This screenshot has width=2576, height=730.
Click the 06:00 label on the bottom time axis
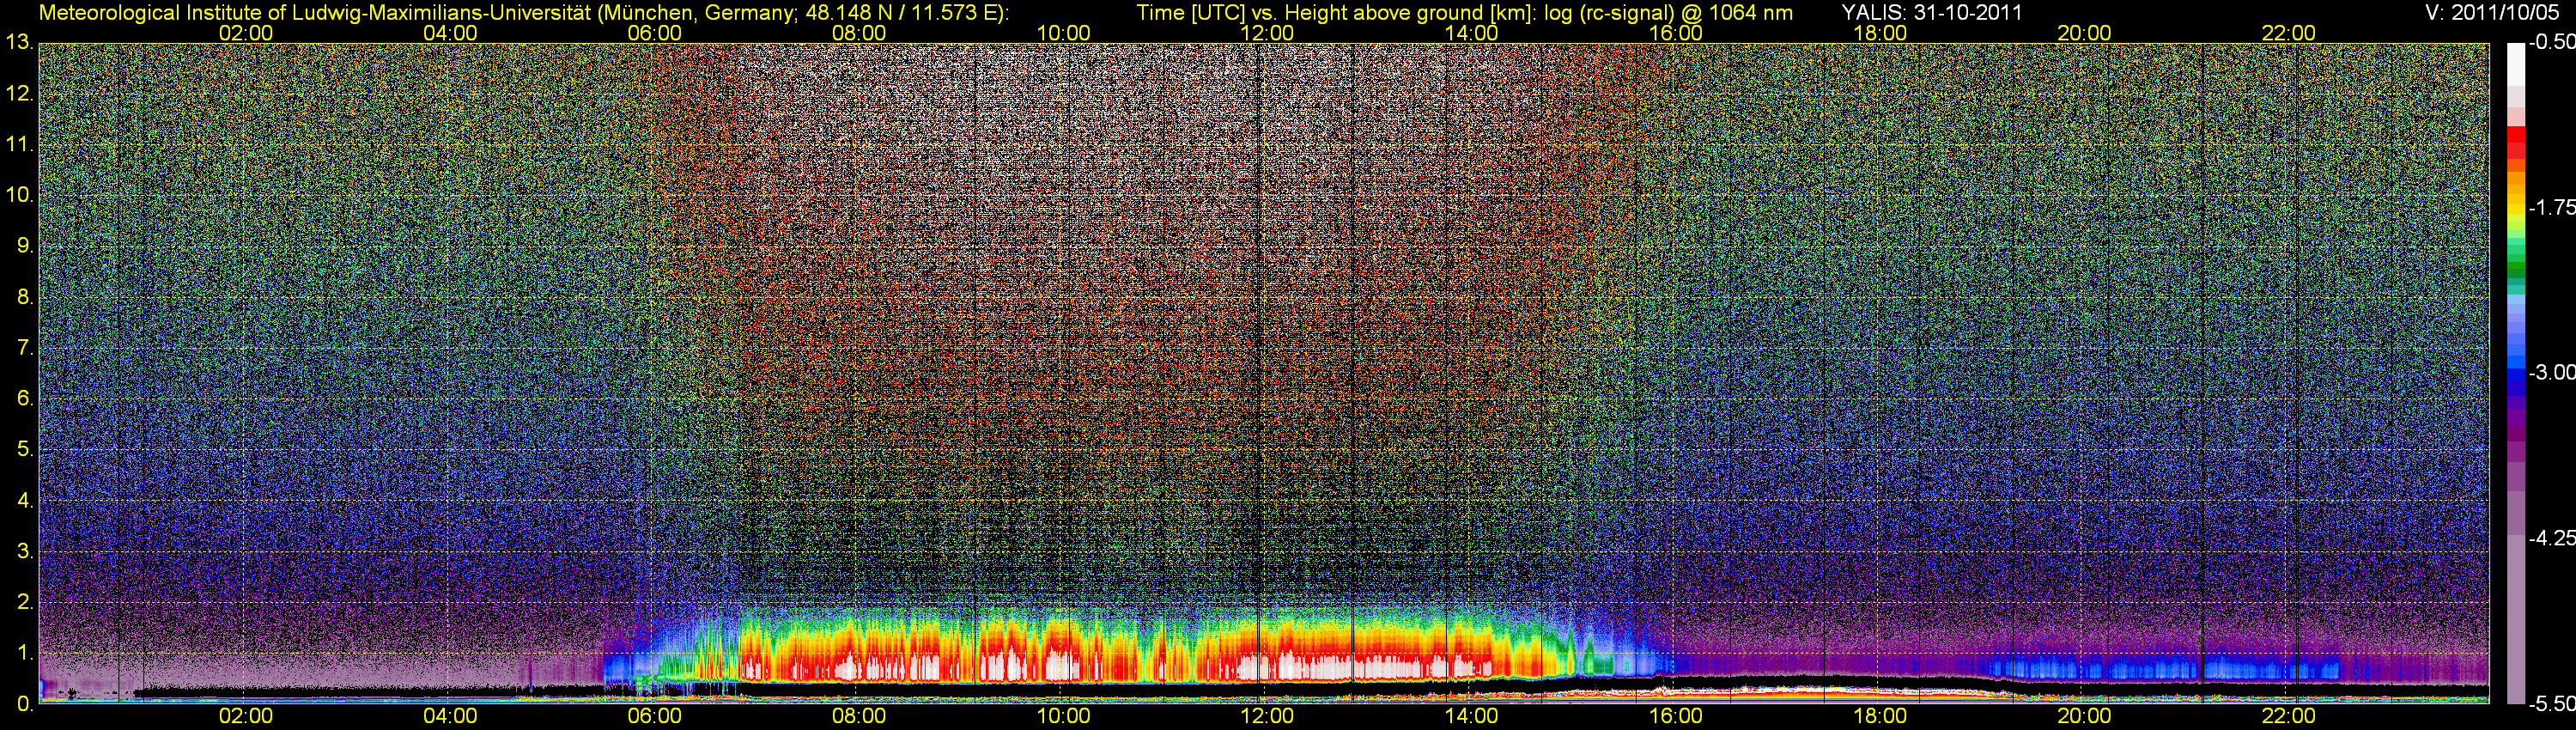654,717
